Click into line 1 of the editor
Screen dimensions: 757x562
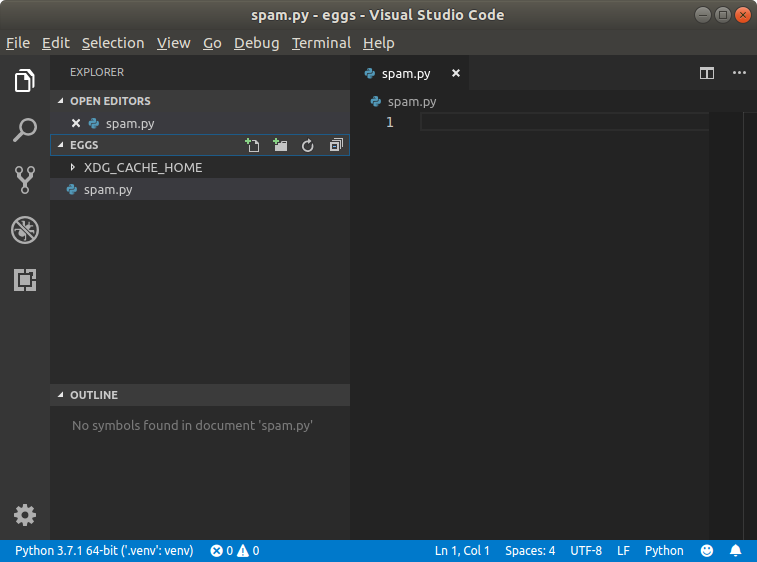564,122
